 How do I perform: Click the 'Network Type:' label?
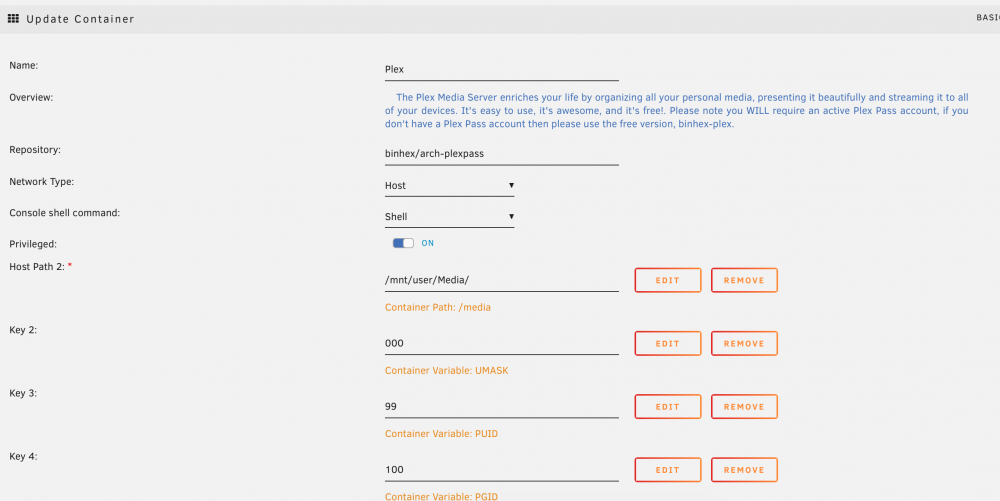pyautogui.click(x=41, y=182)
